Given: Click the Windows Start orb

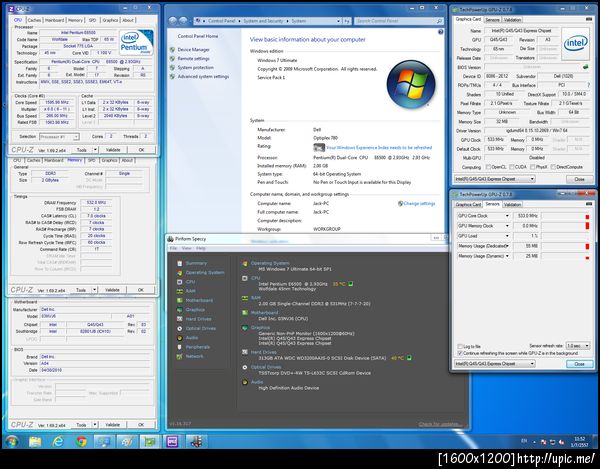Looking at the screenshot, I should pyautogui.click(x=11, y=440).
